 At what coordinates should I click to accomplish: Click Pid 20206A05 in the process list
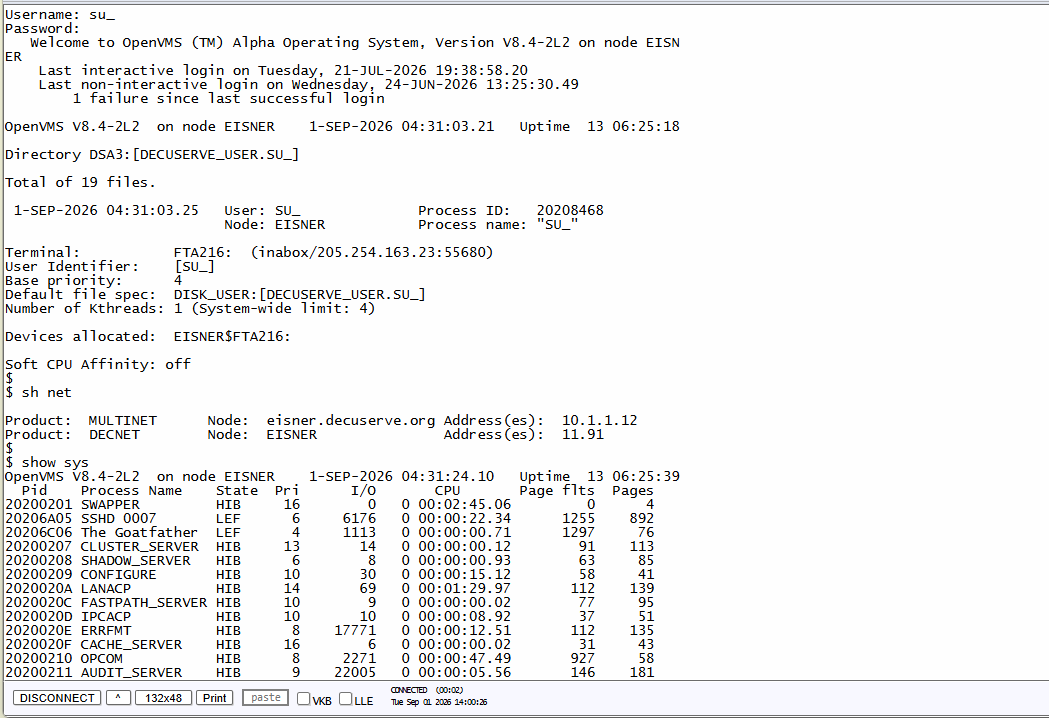point(38,519)
